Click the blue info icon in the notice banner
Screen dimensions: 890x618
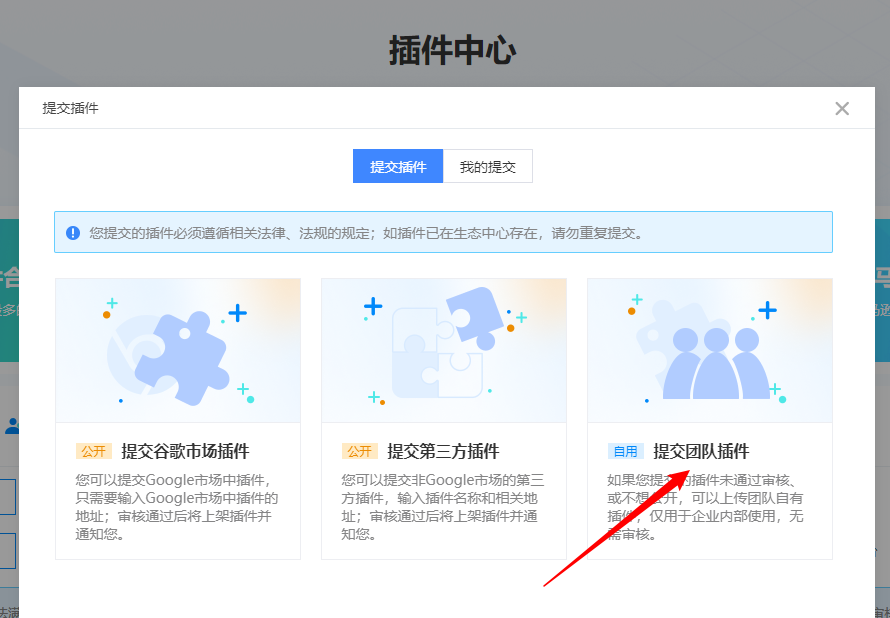coord(73,233)
